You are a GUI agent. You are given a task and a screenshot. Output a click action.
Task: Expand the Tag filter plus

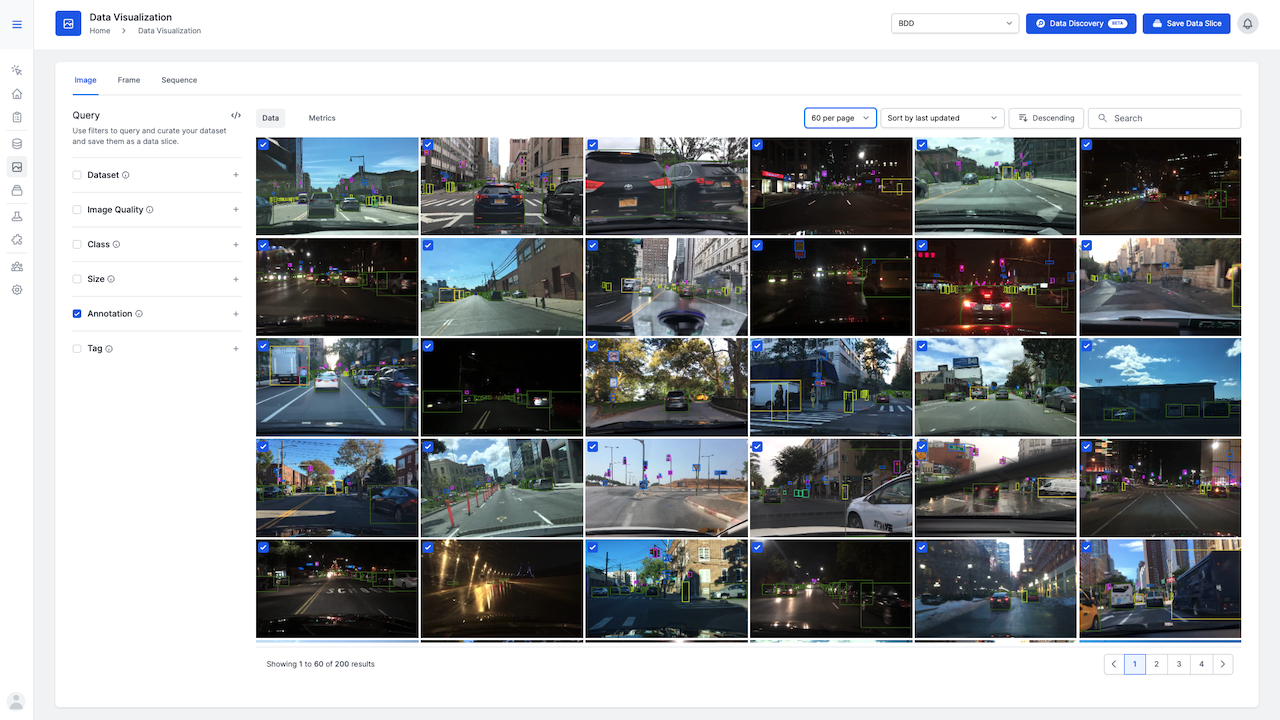[x=236, y=349]
